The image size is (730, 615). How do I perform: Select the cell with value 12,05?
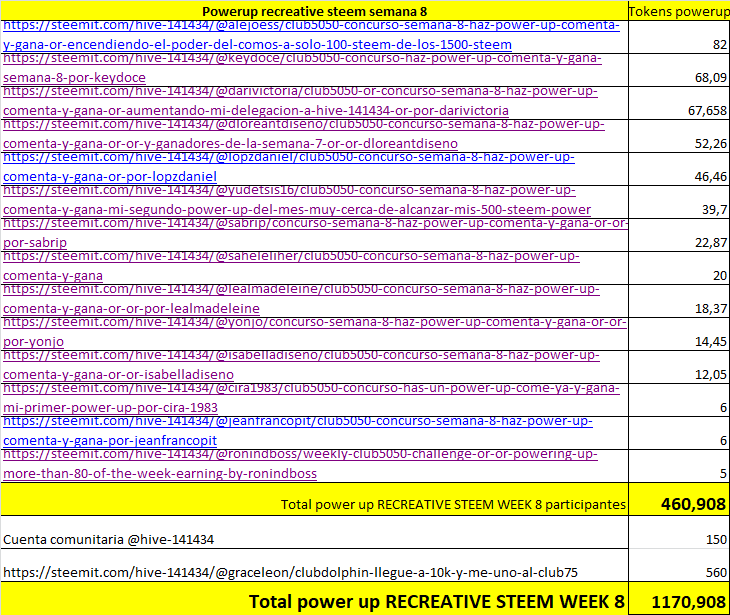(x=679, y=367)
